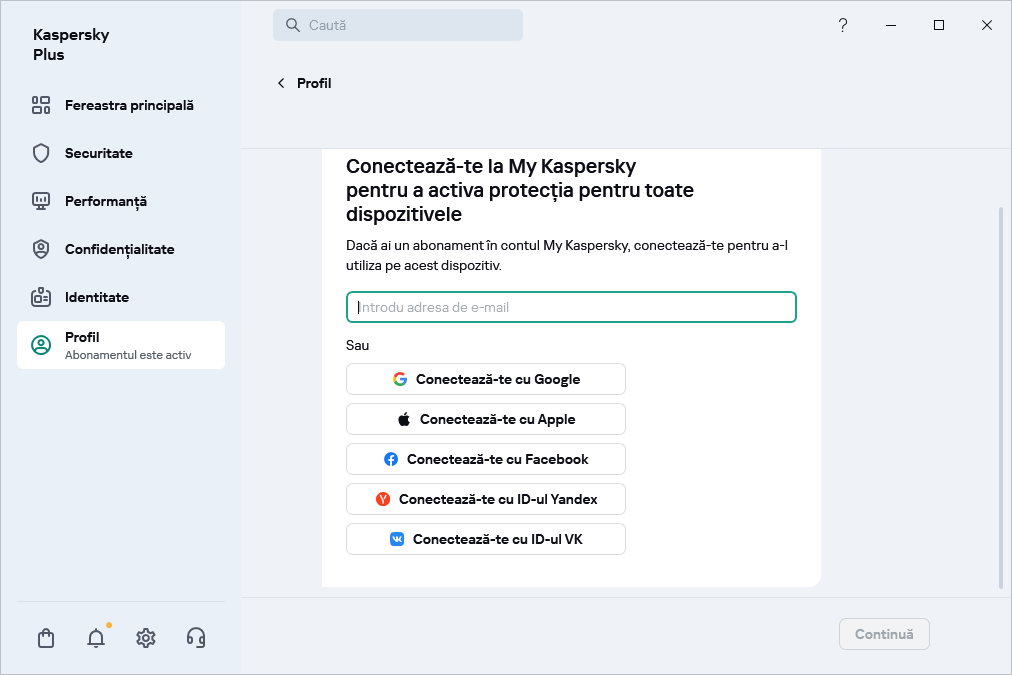This screenshot has height=675, width=1012.
Task: Open Confidențialitate section
Action: tap(119, 249)
